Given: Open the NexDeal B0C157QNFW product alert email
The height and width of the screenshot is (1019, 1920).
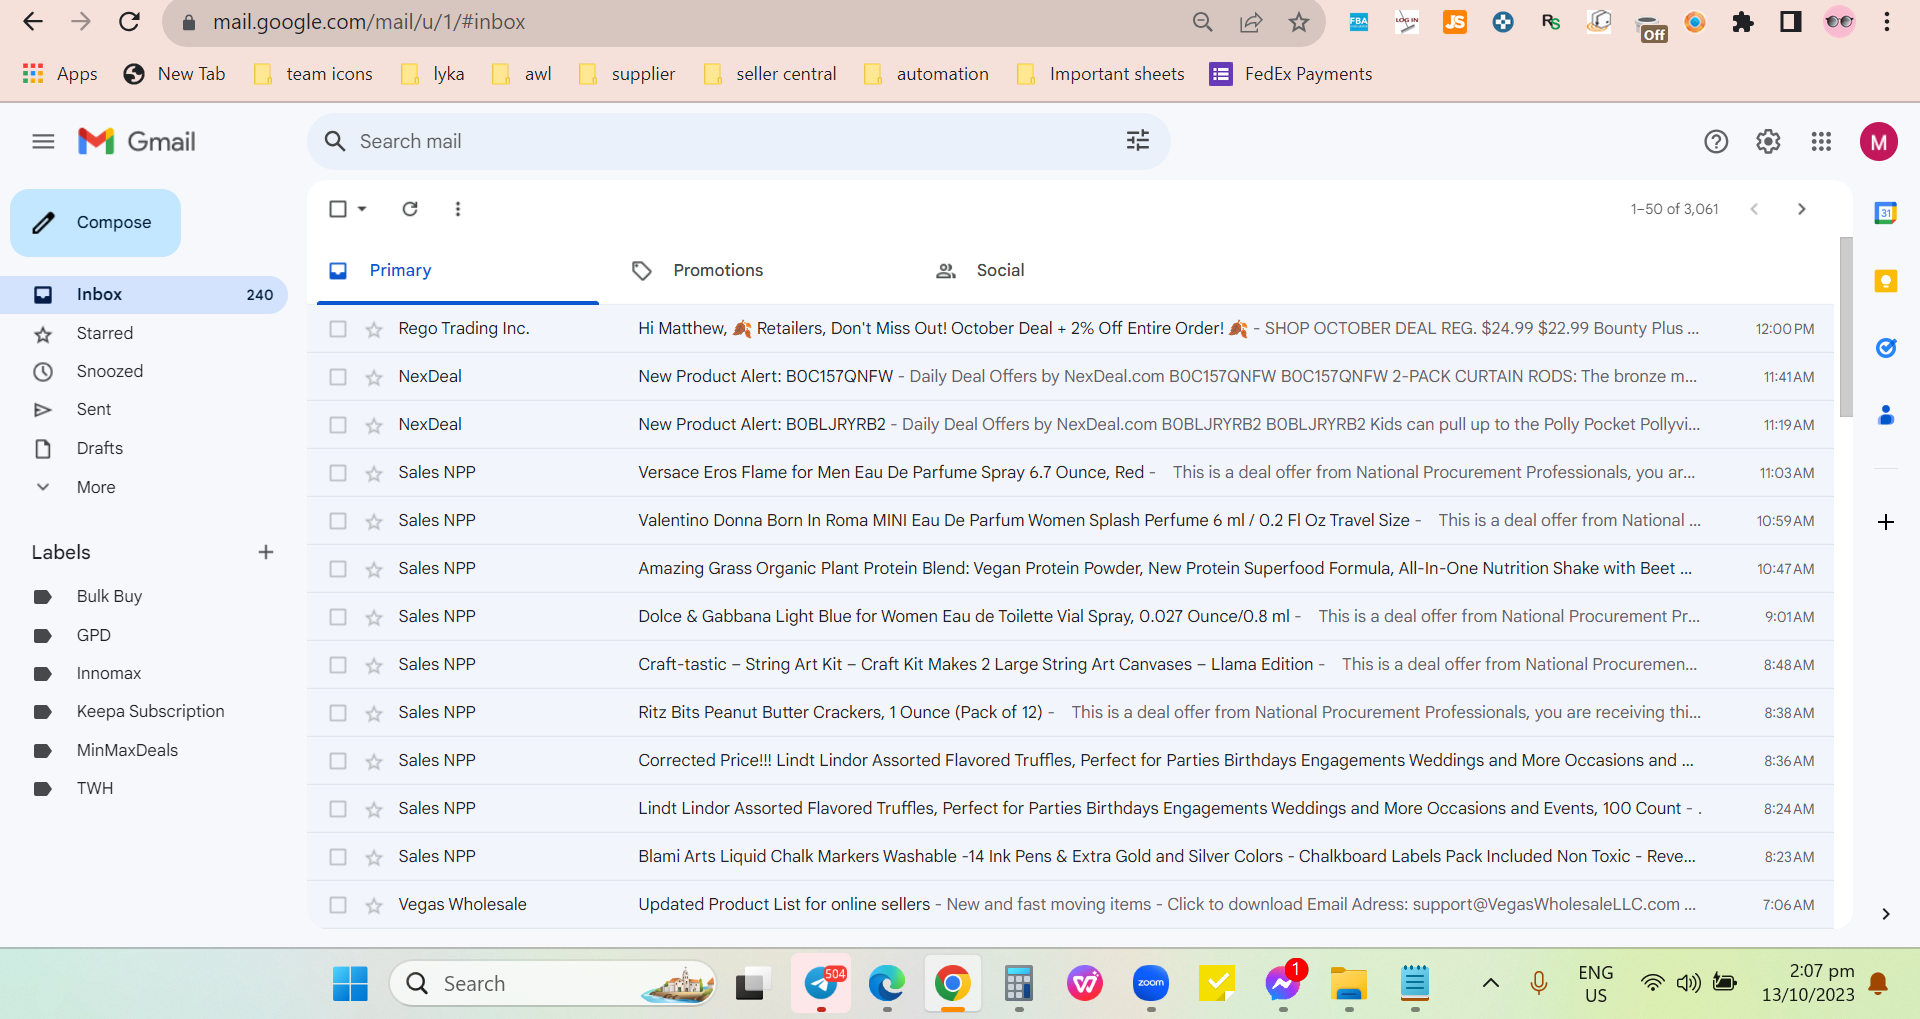Looking at the screenshot, I should click(1070, 377).
